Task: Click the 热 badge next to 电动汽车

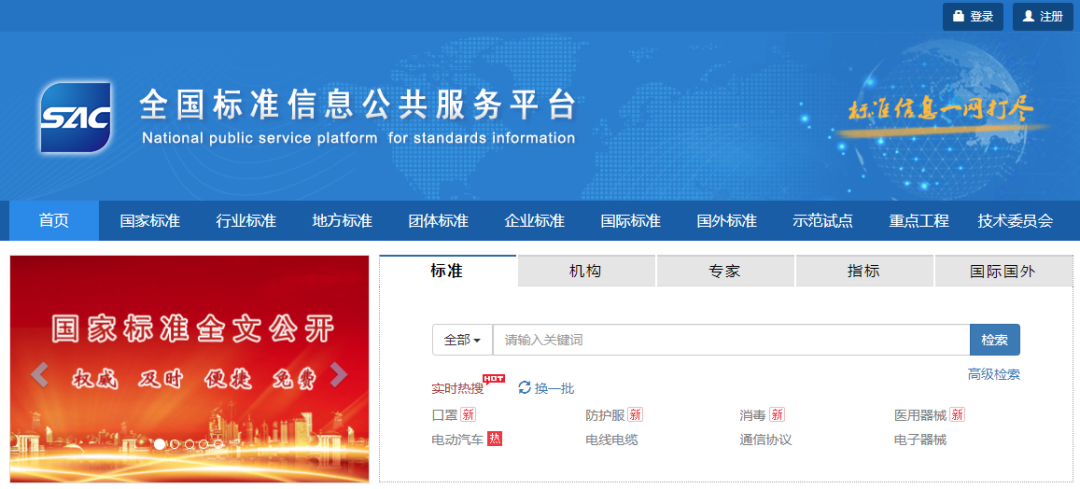Action: point(495,439)
